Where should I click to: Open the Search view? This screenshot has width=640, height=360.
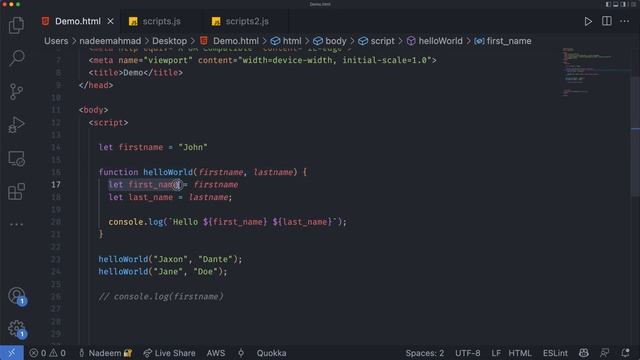(16, 58)
